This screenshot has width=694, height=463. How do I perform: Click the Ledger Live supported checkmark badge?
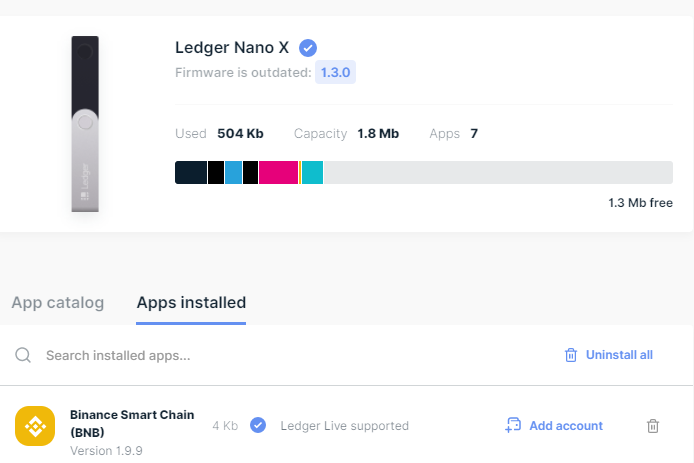(x=258, y=425)
